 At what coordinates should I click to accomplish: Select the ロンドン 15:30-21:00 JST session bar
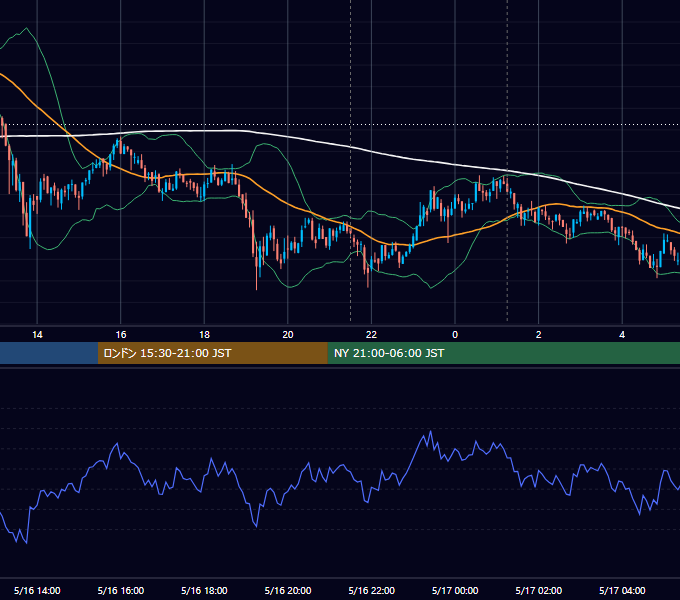pyautogui.click(x=212, y=353)
